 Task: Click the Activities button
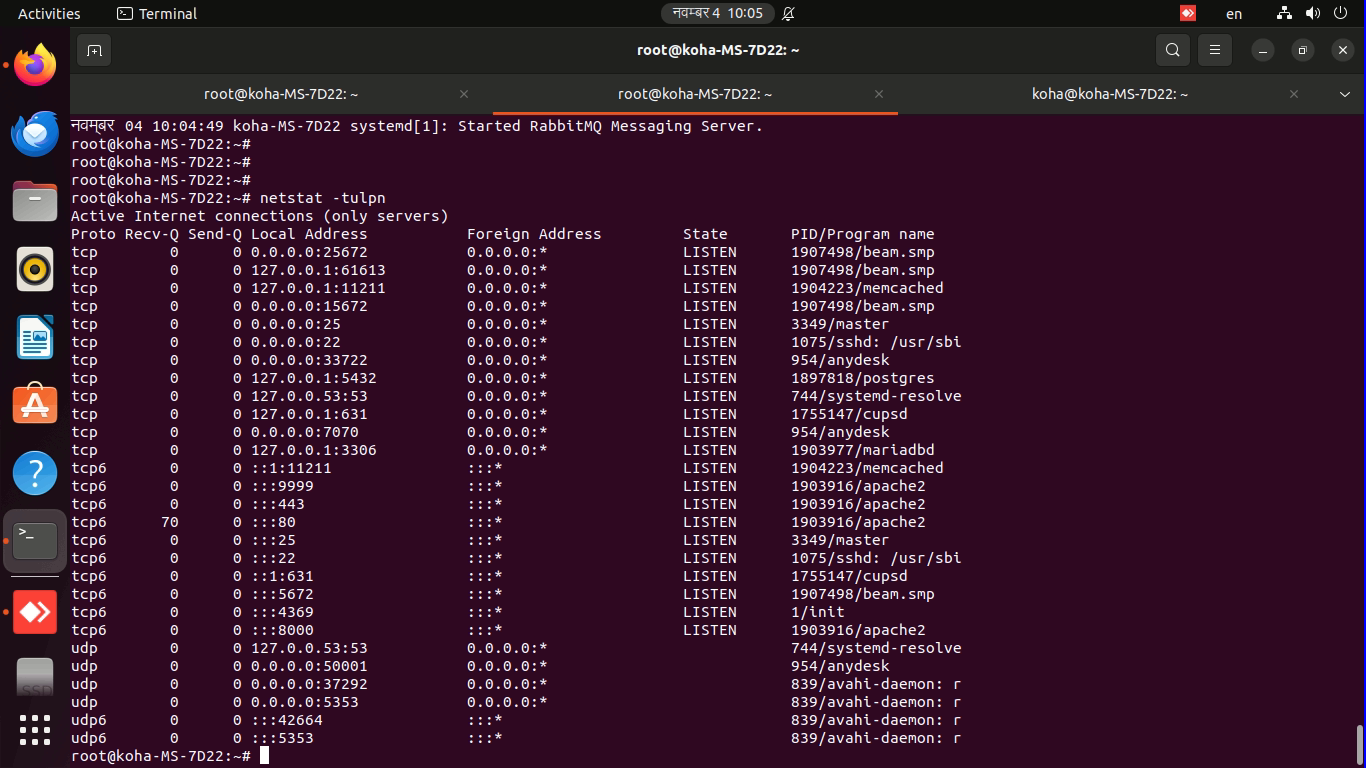[x=49, y=14]
